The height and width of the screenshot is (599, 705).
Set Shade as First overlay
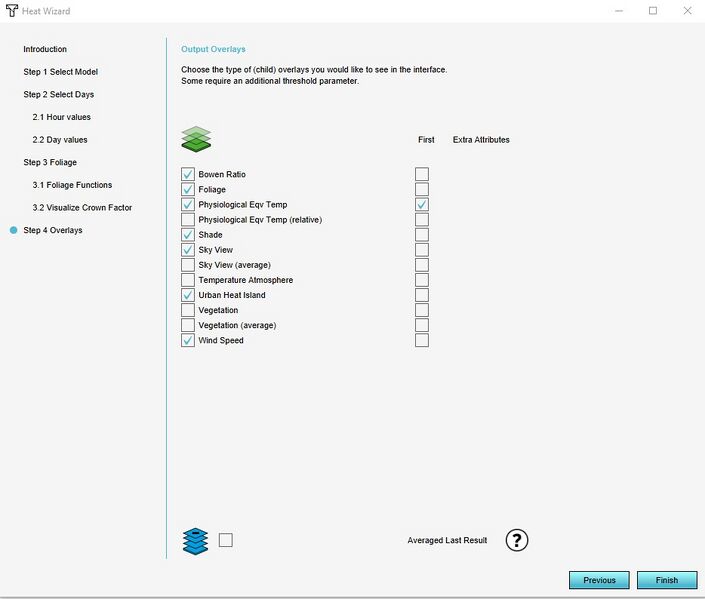(x=422, y=235)
